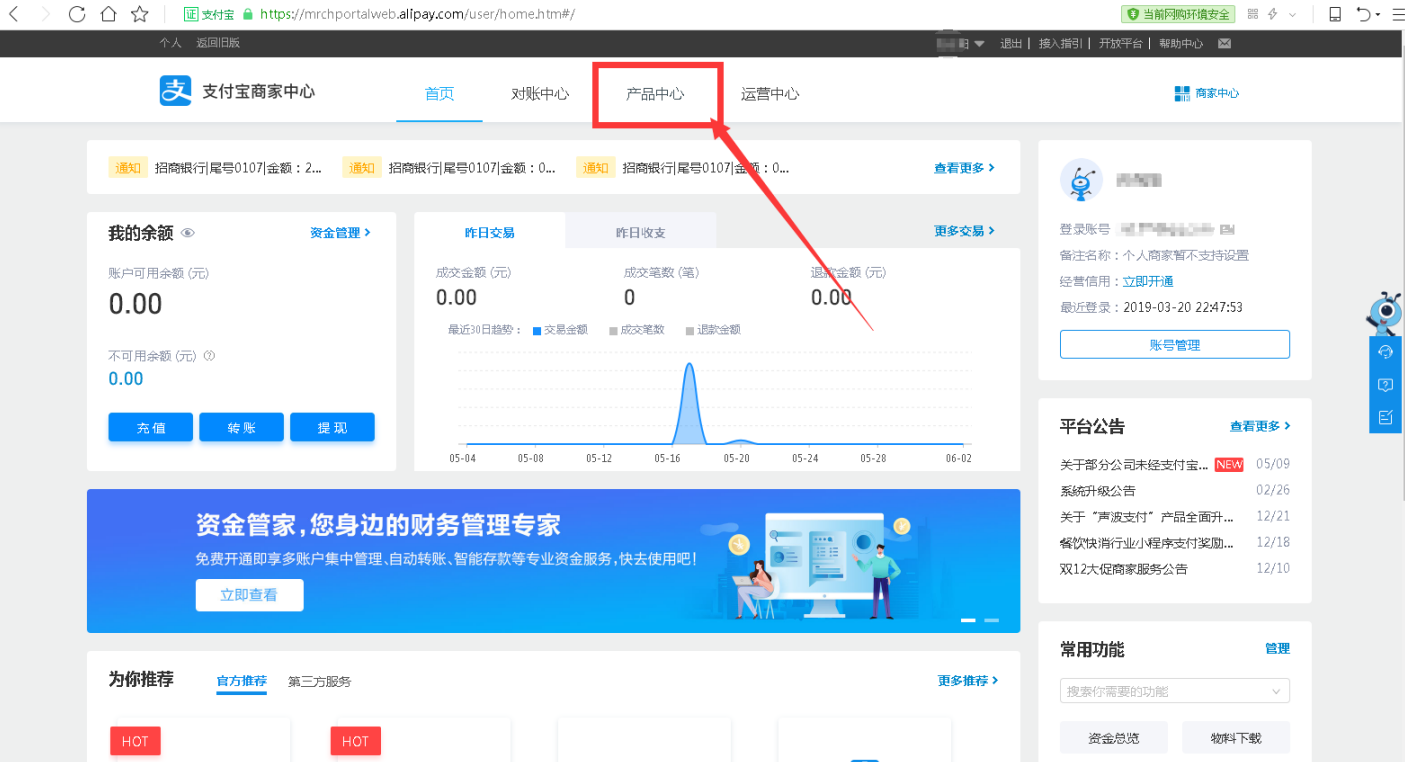Open the 双12大促商家服务公告 announcement
The image size is (1405, 762).
coord(1124,569)
